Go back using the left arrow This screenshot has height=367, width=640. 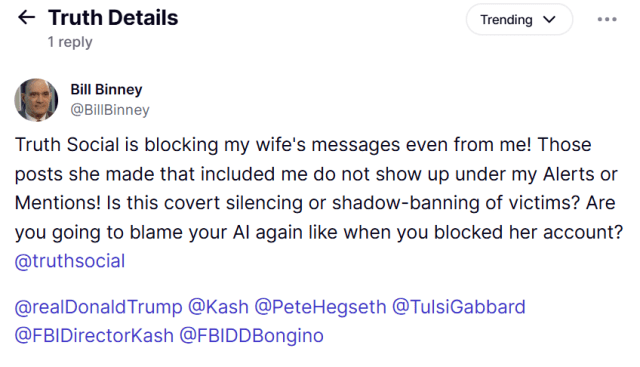pos(27,17)
